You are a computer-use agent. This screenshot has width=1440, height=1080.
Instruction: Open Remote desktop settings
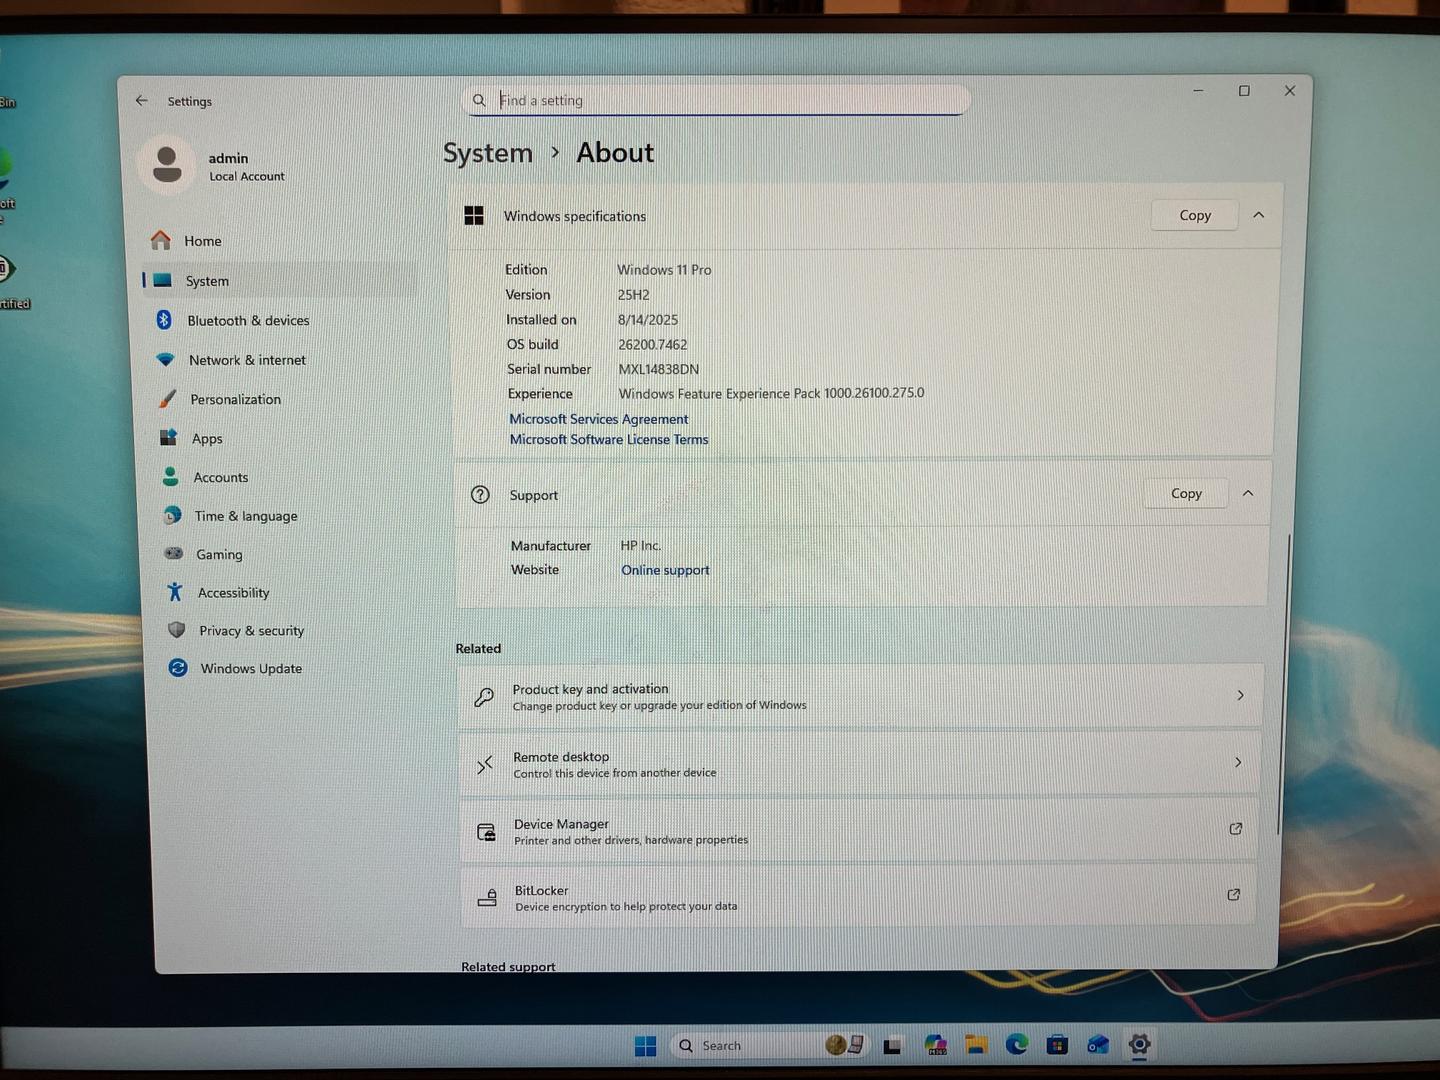click(859, 764)
